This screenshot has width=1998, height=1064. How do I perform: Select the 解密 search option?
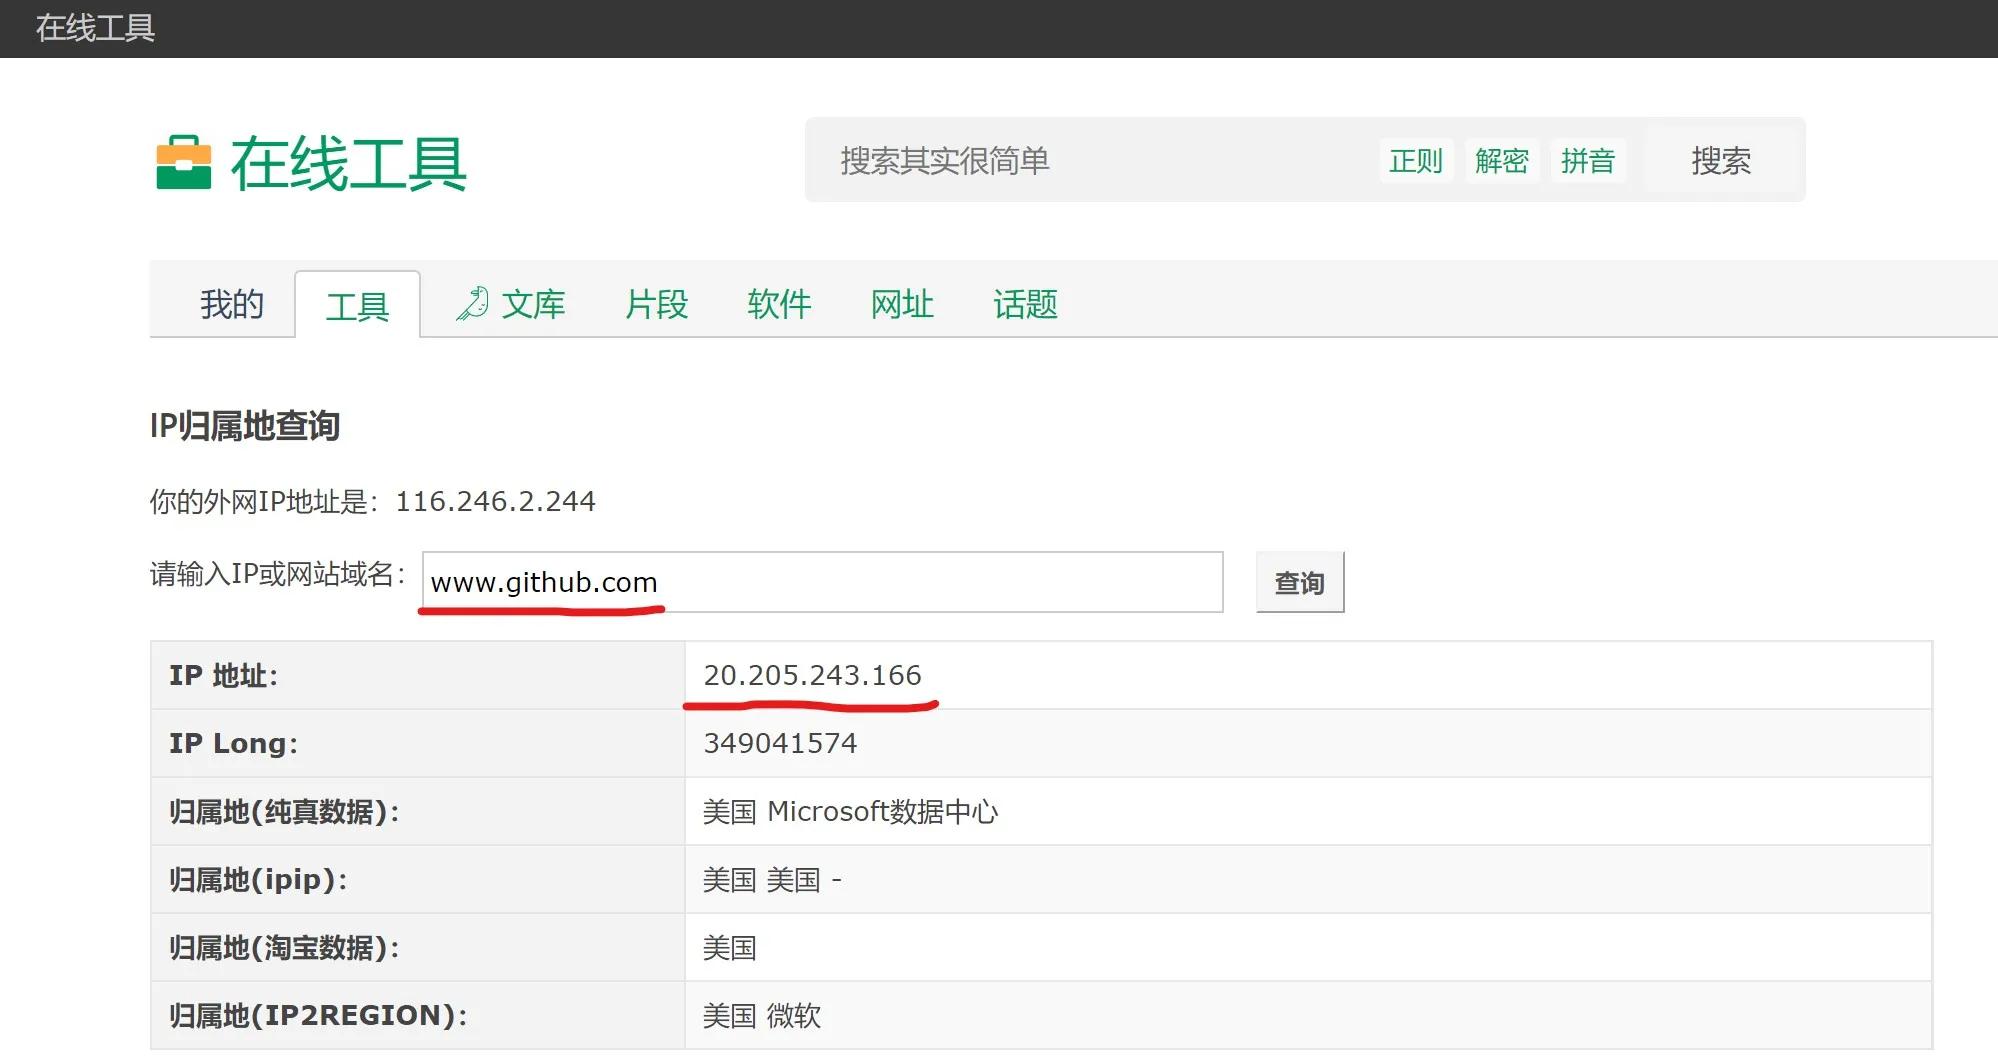[1502, 160]
